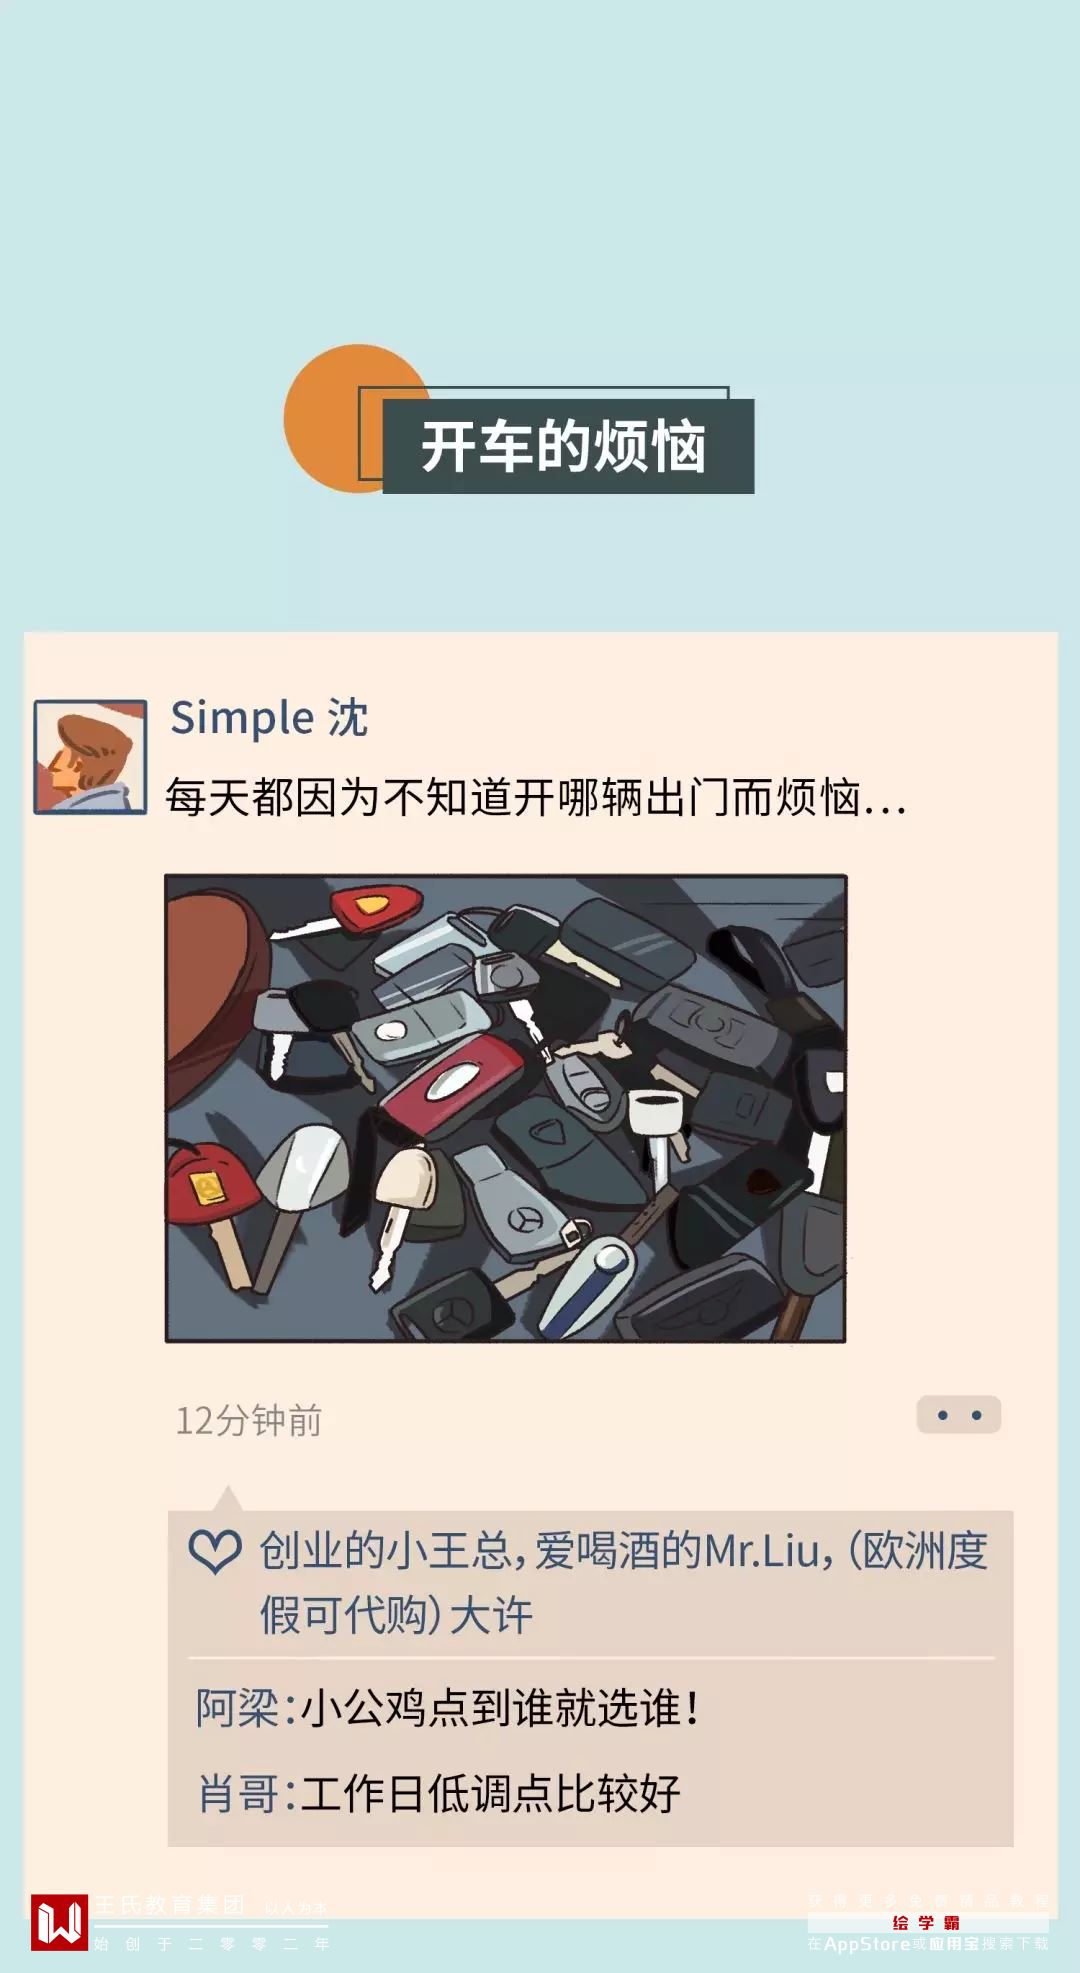Open liker 创业的小王总's profile
Image resolution: width=1080 pixels, height=1973 pixels.
(x=386, y=1551)
